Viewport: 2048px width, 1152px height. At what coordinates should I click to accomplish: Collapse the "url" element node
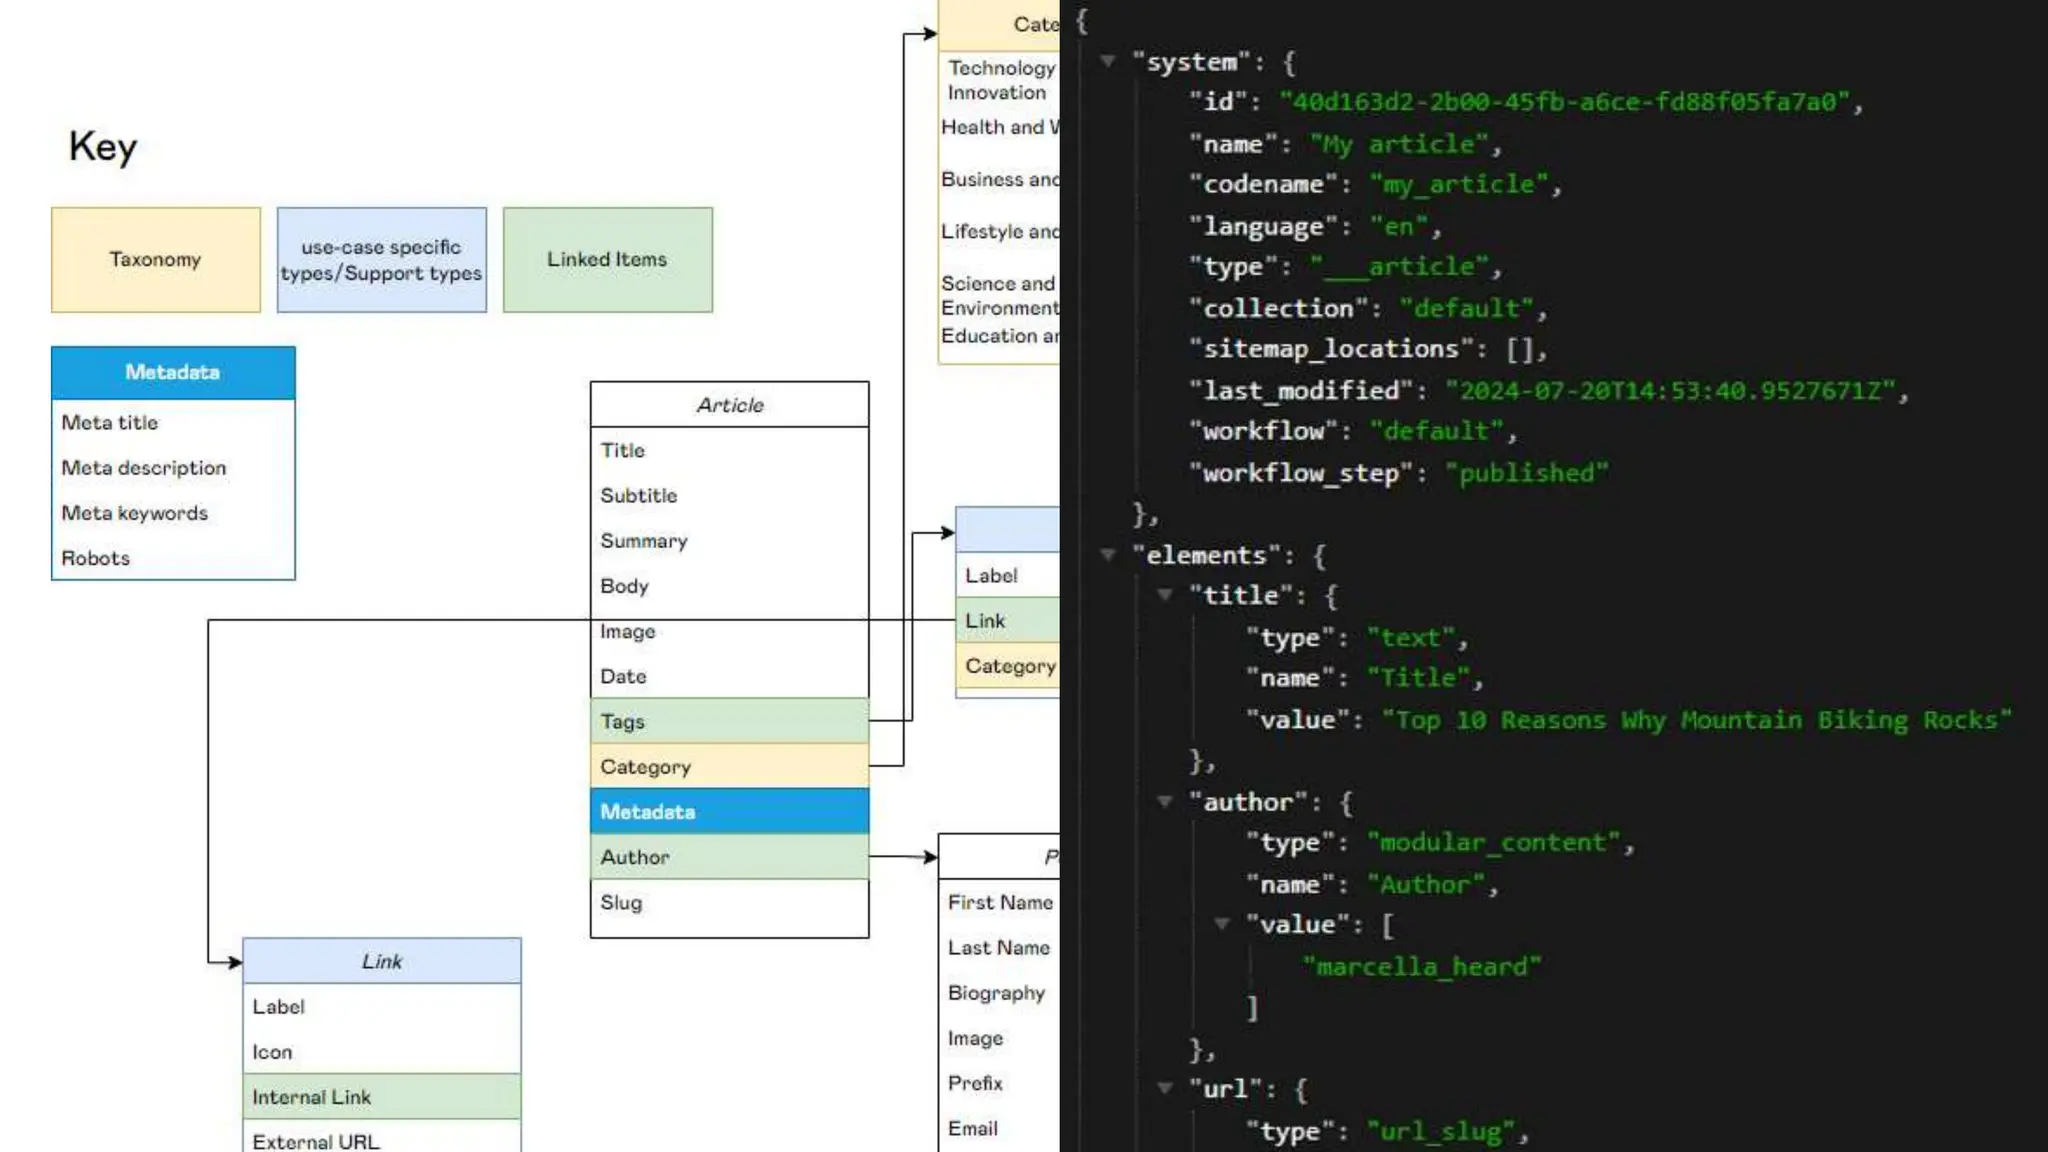pyautogui.click(x=1164, y=1088)
